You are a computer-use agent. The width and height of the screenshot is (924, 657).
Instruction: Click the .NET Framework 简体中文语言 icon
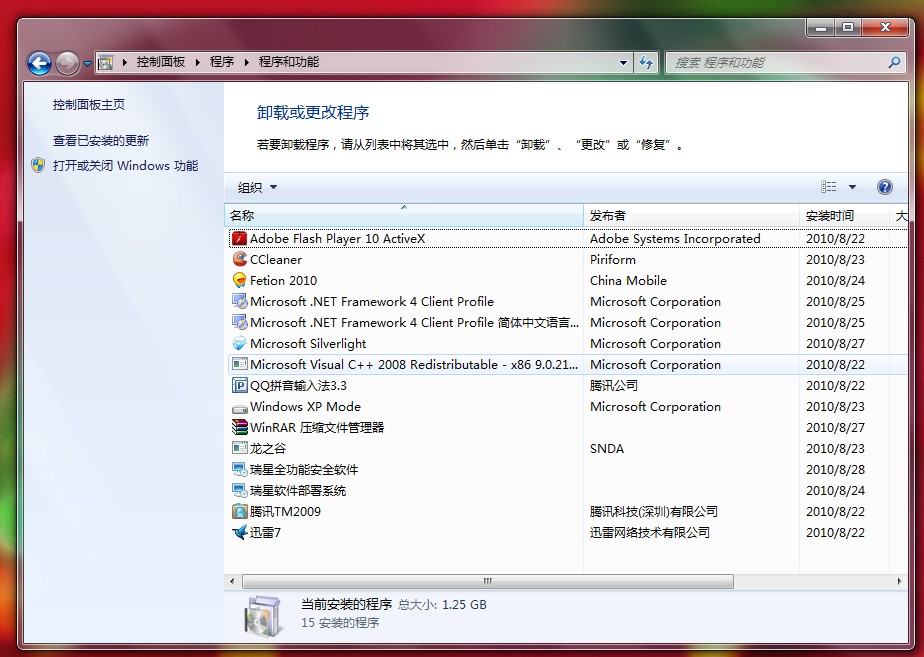click(x=239, y=322)
